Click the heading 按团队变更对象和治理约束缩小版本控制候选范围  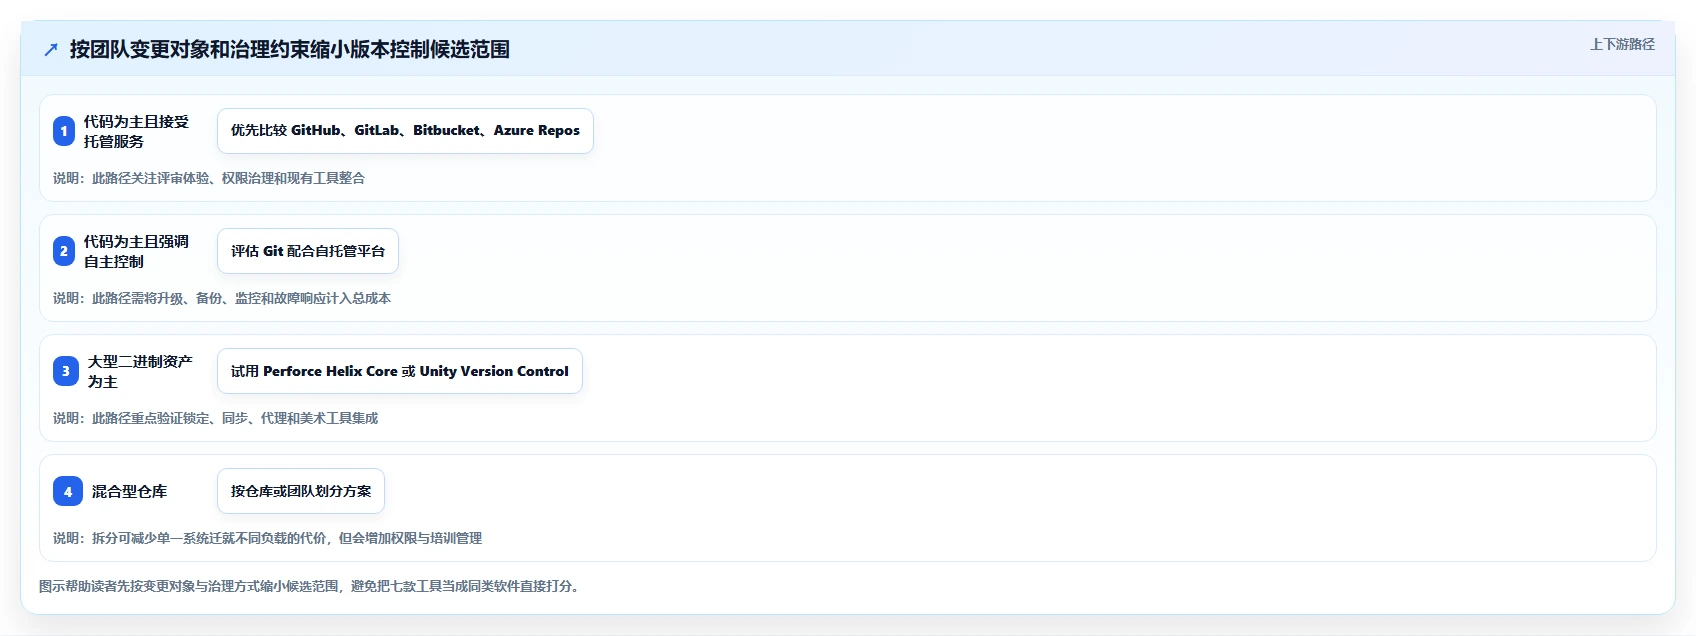(x=290, y=49)
